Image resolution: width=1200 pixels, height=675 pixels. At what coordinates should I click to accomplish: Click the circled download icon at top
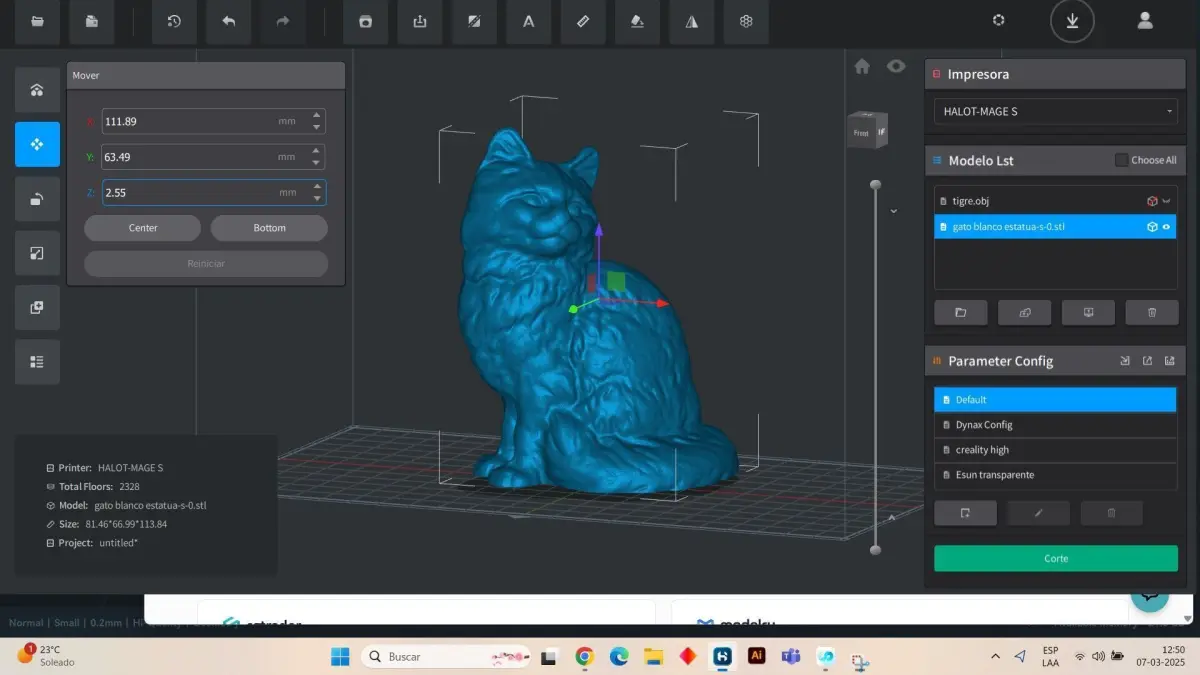1072,20
